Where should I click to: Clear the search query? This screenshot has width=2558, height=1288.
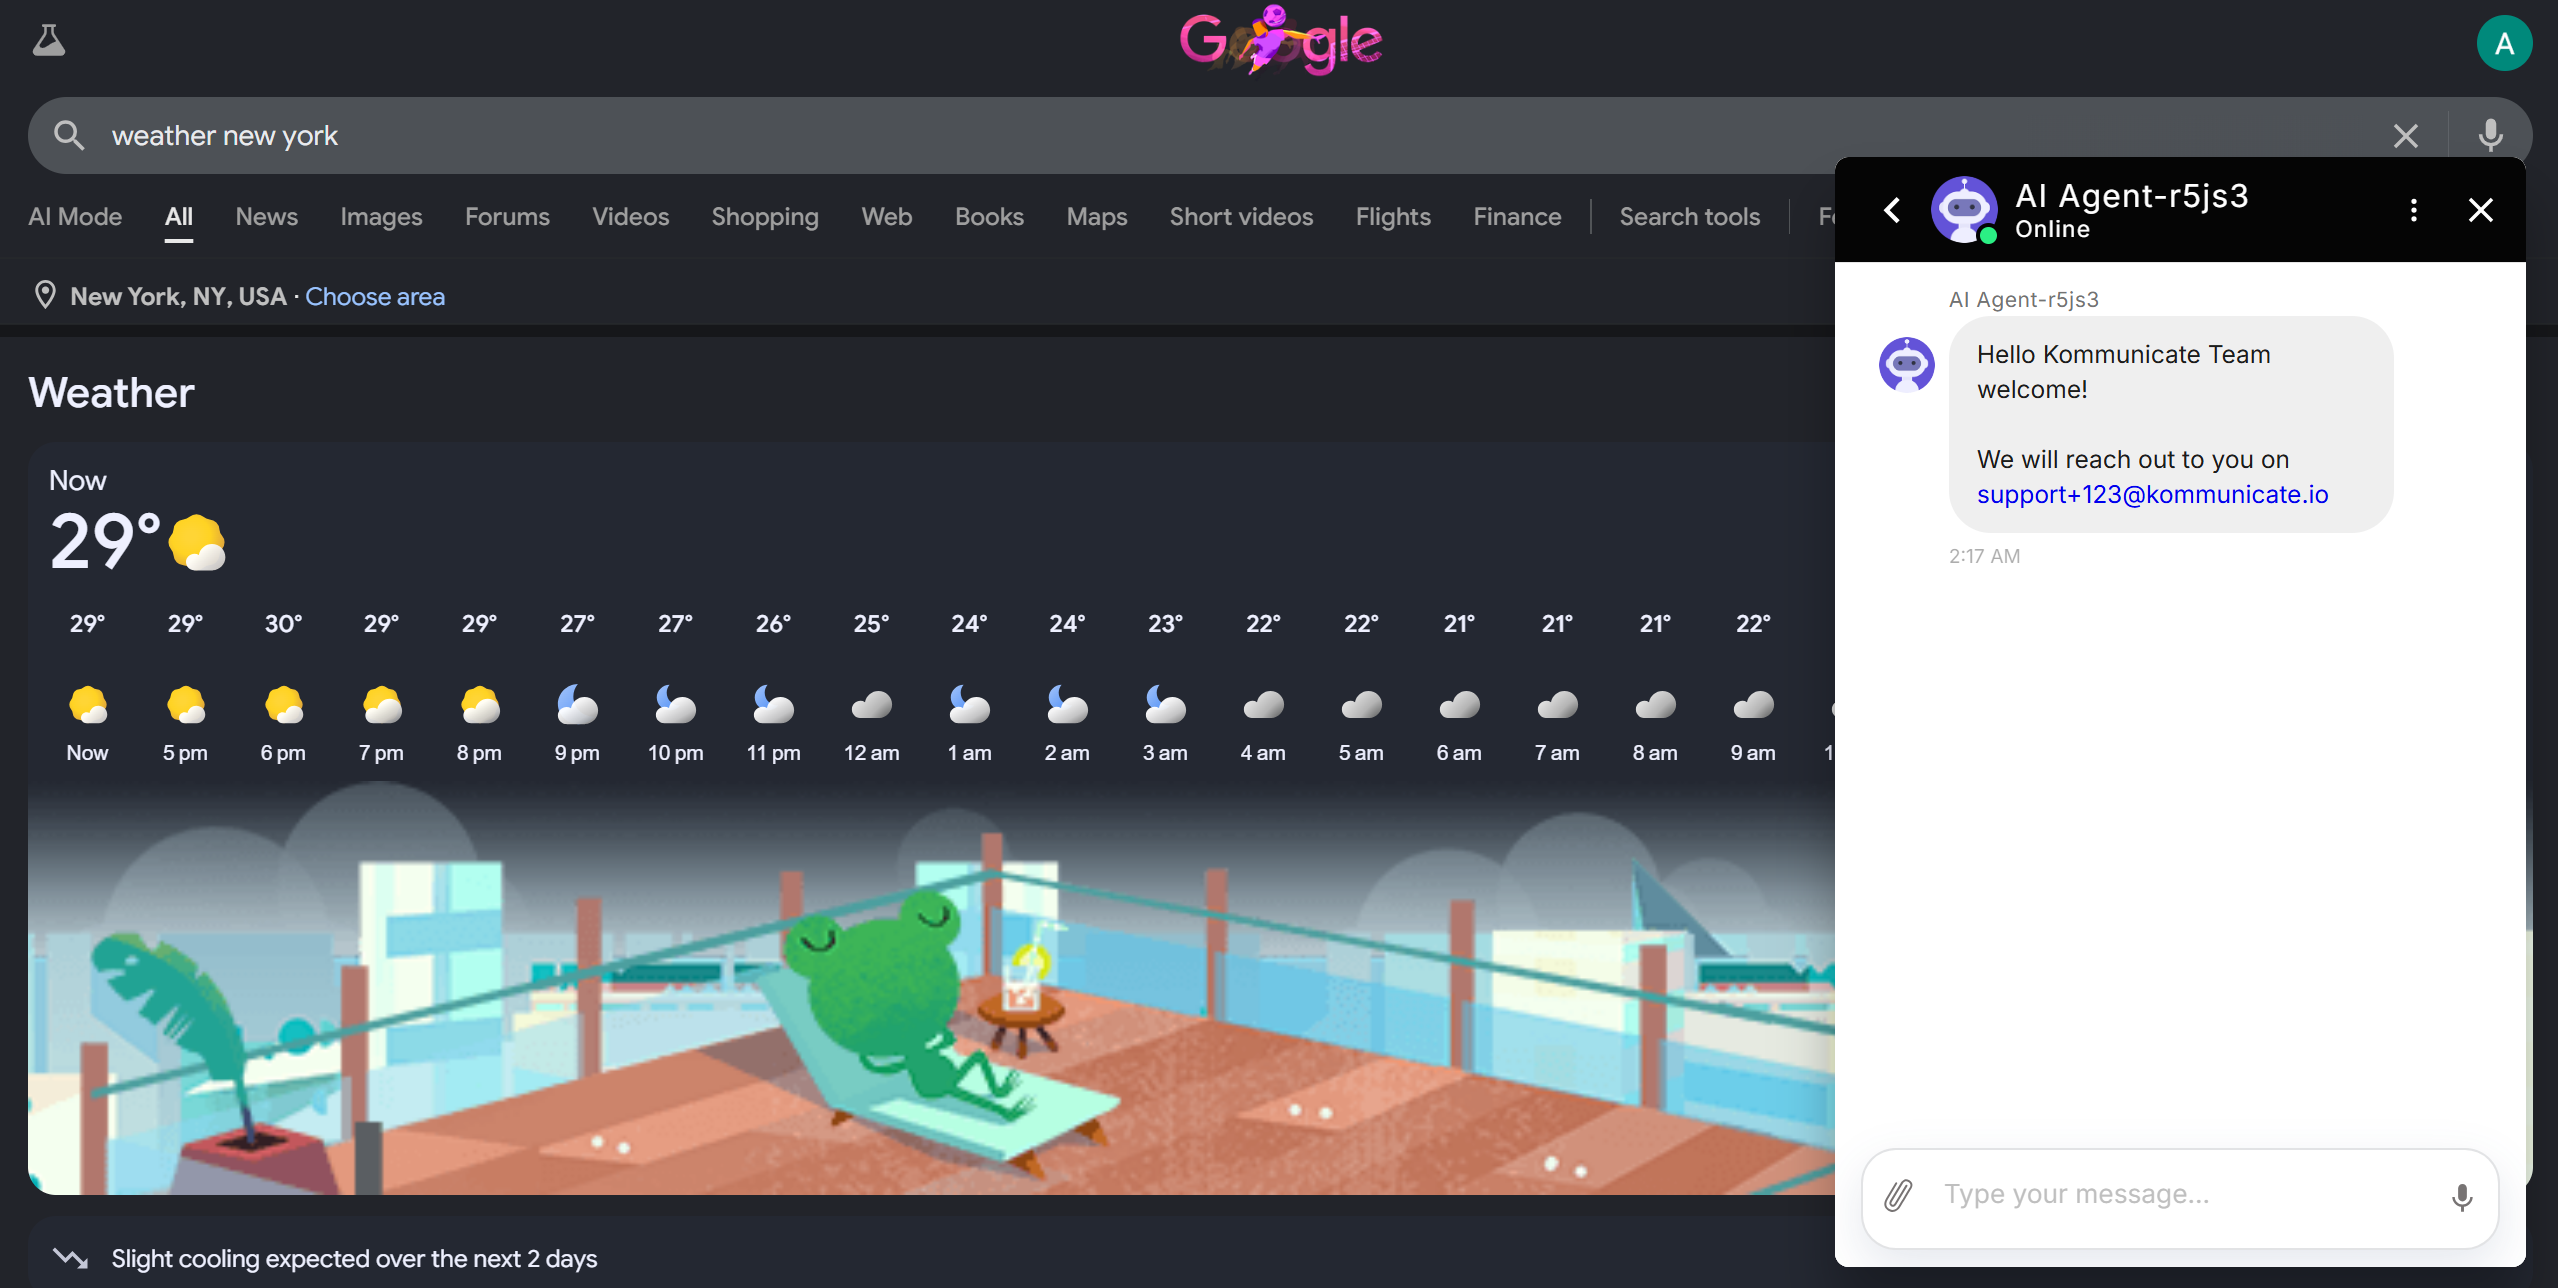tap(2406, 136)
